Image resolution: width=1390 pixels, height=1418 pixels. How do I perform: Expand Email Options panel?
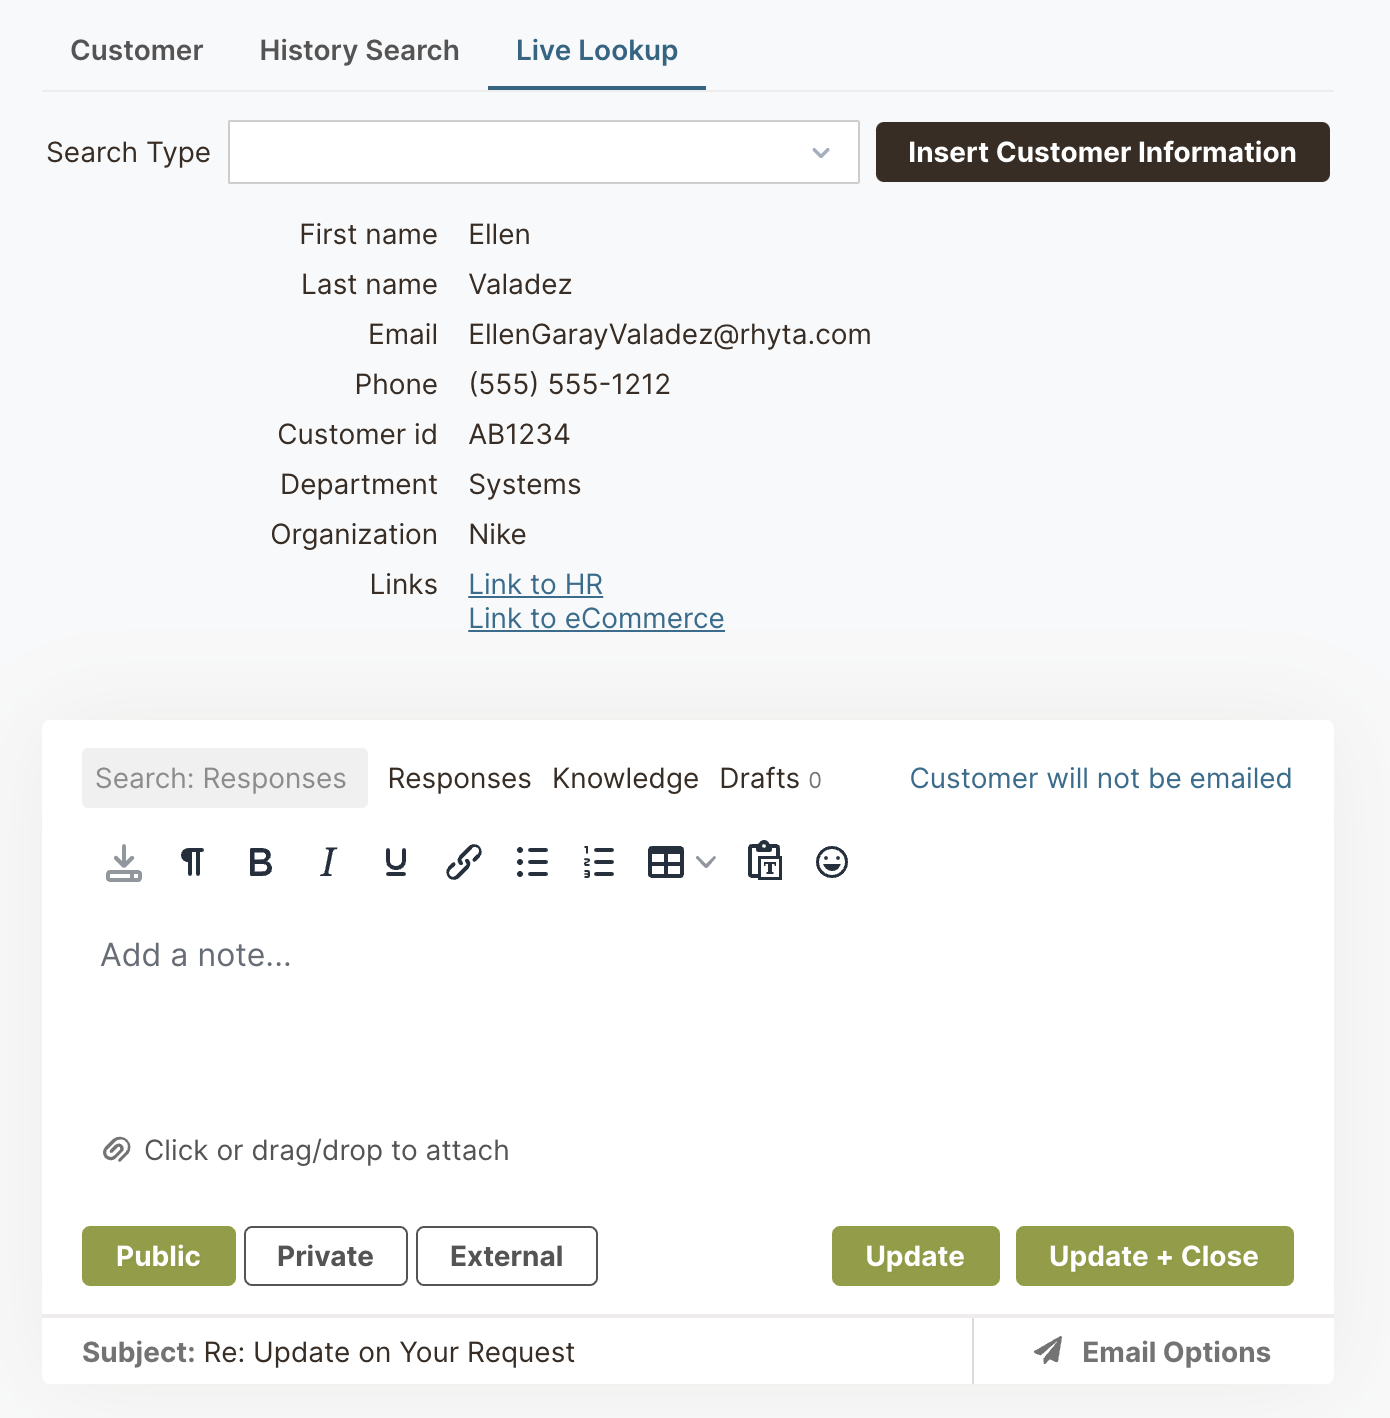[1153, 1352]
